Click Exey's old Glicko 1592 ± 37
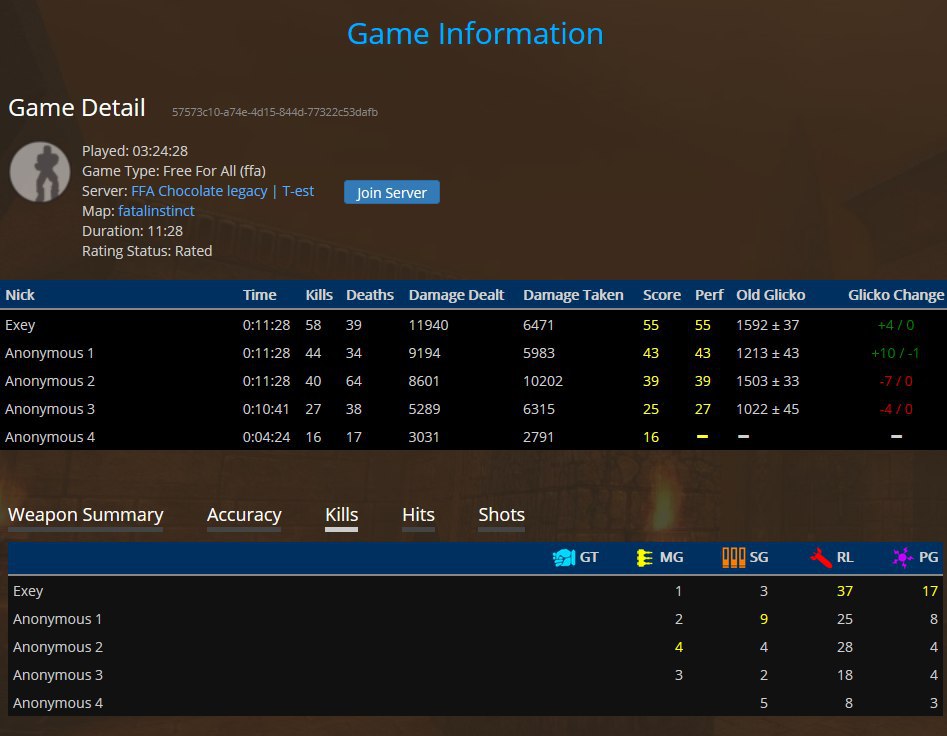The width and height of the screenshot is (947, 736). point(767,325)
